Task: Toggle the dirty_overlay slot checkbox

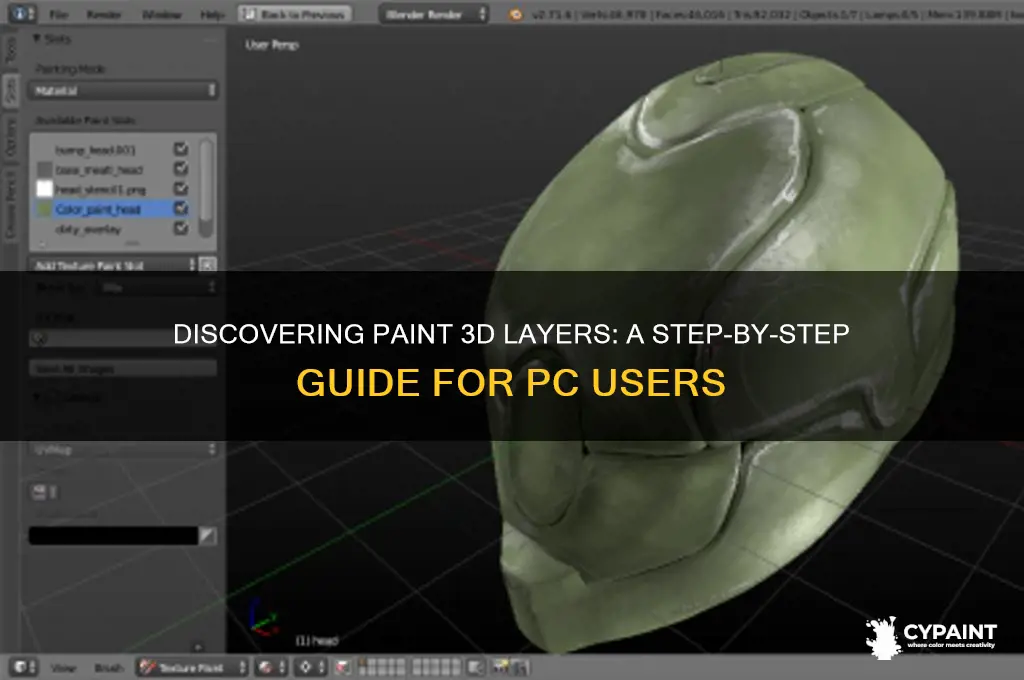Action: point(181,228)
